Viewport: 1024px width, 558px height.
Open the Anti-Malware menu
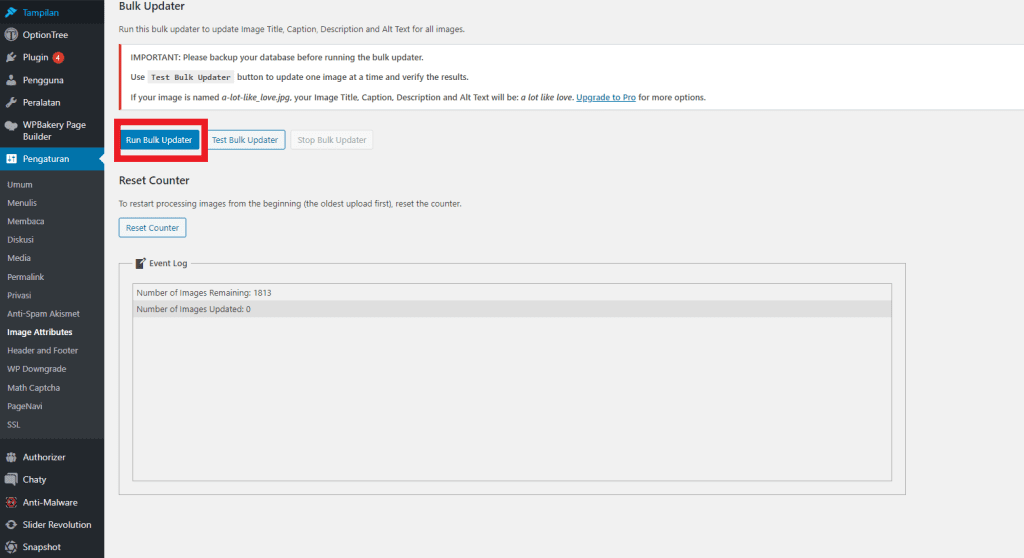[x=52, y=502]
